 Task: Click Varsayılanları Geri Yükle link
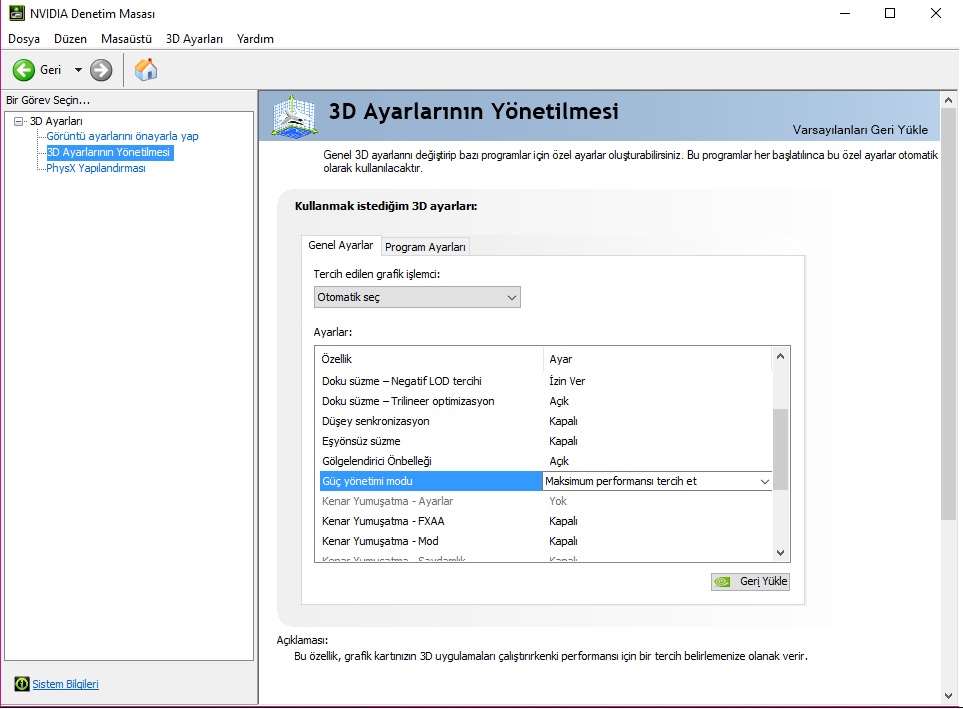(860, 130)
